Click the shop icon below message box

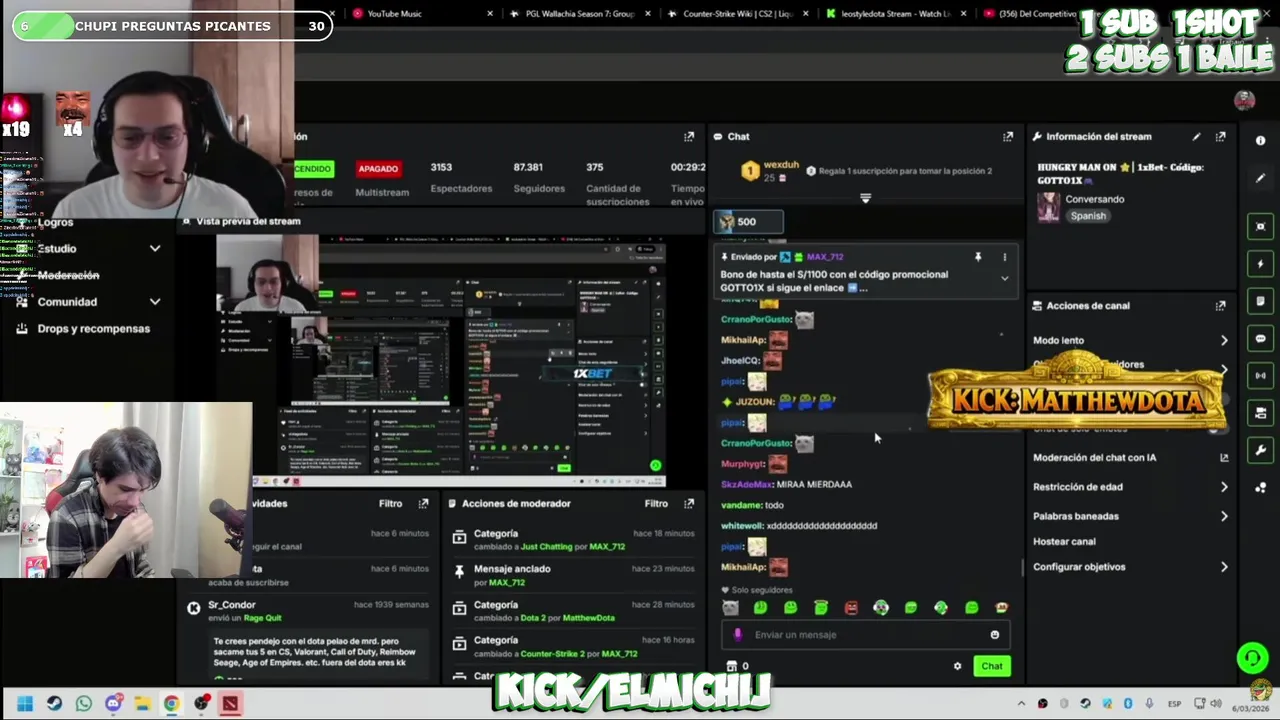(731, 666)
